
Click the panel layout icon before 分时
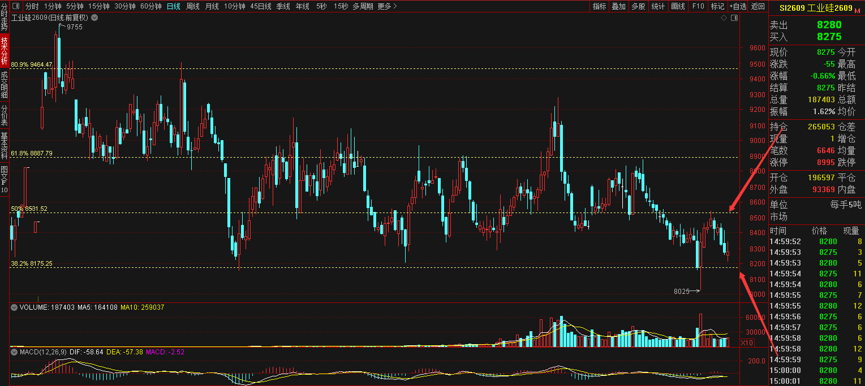tap(15, 7)
